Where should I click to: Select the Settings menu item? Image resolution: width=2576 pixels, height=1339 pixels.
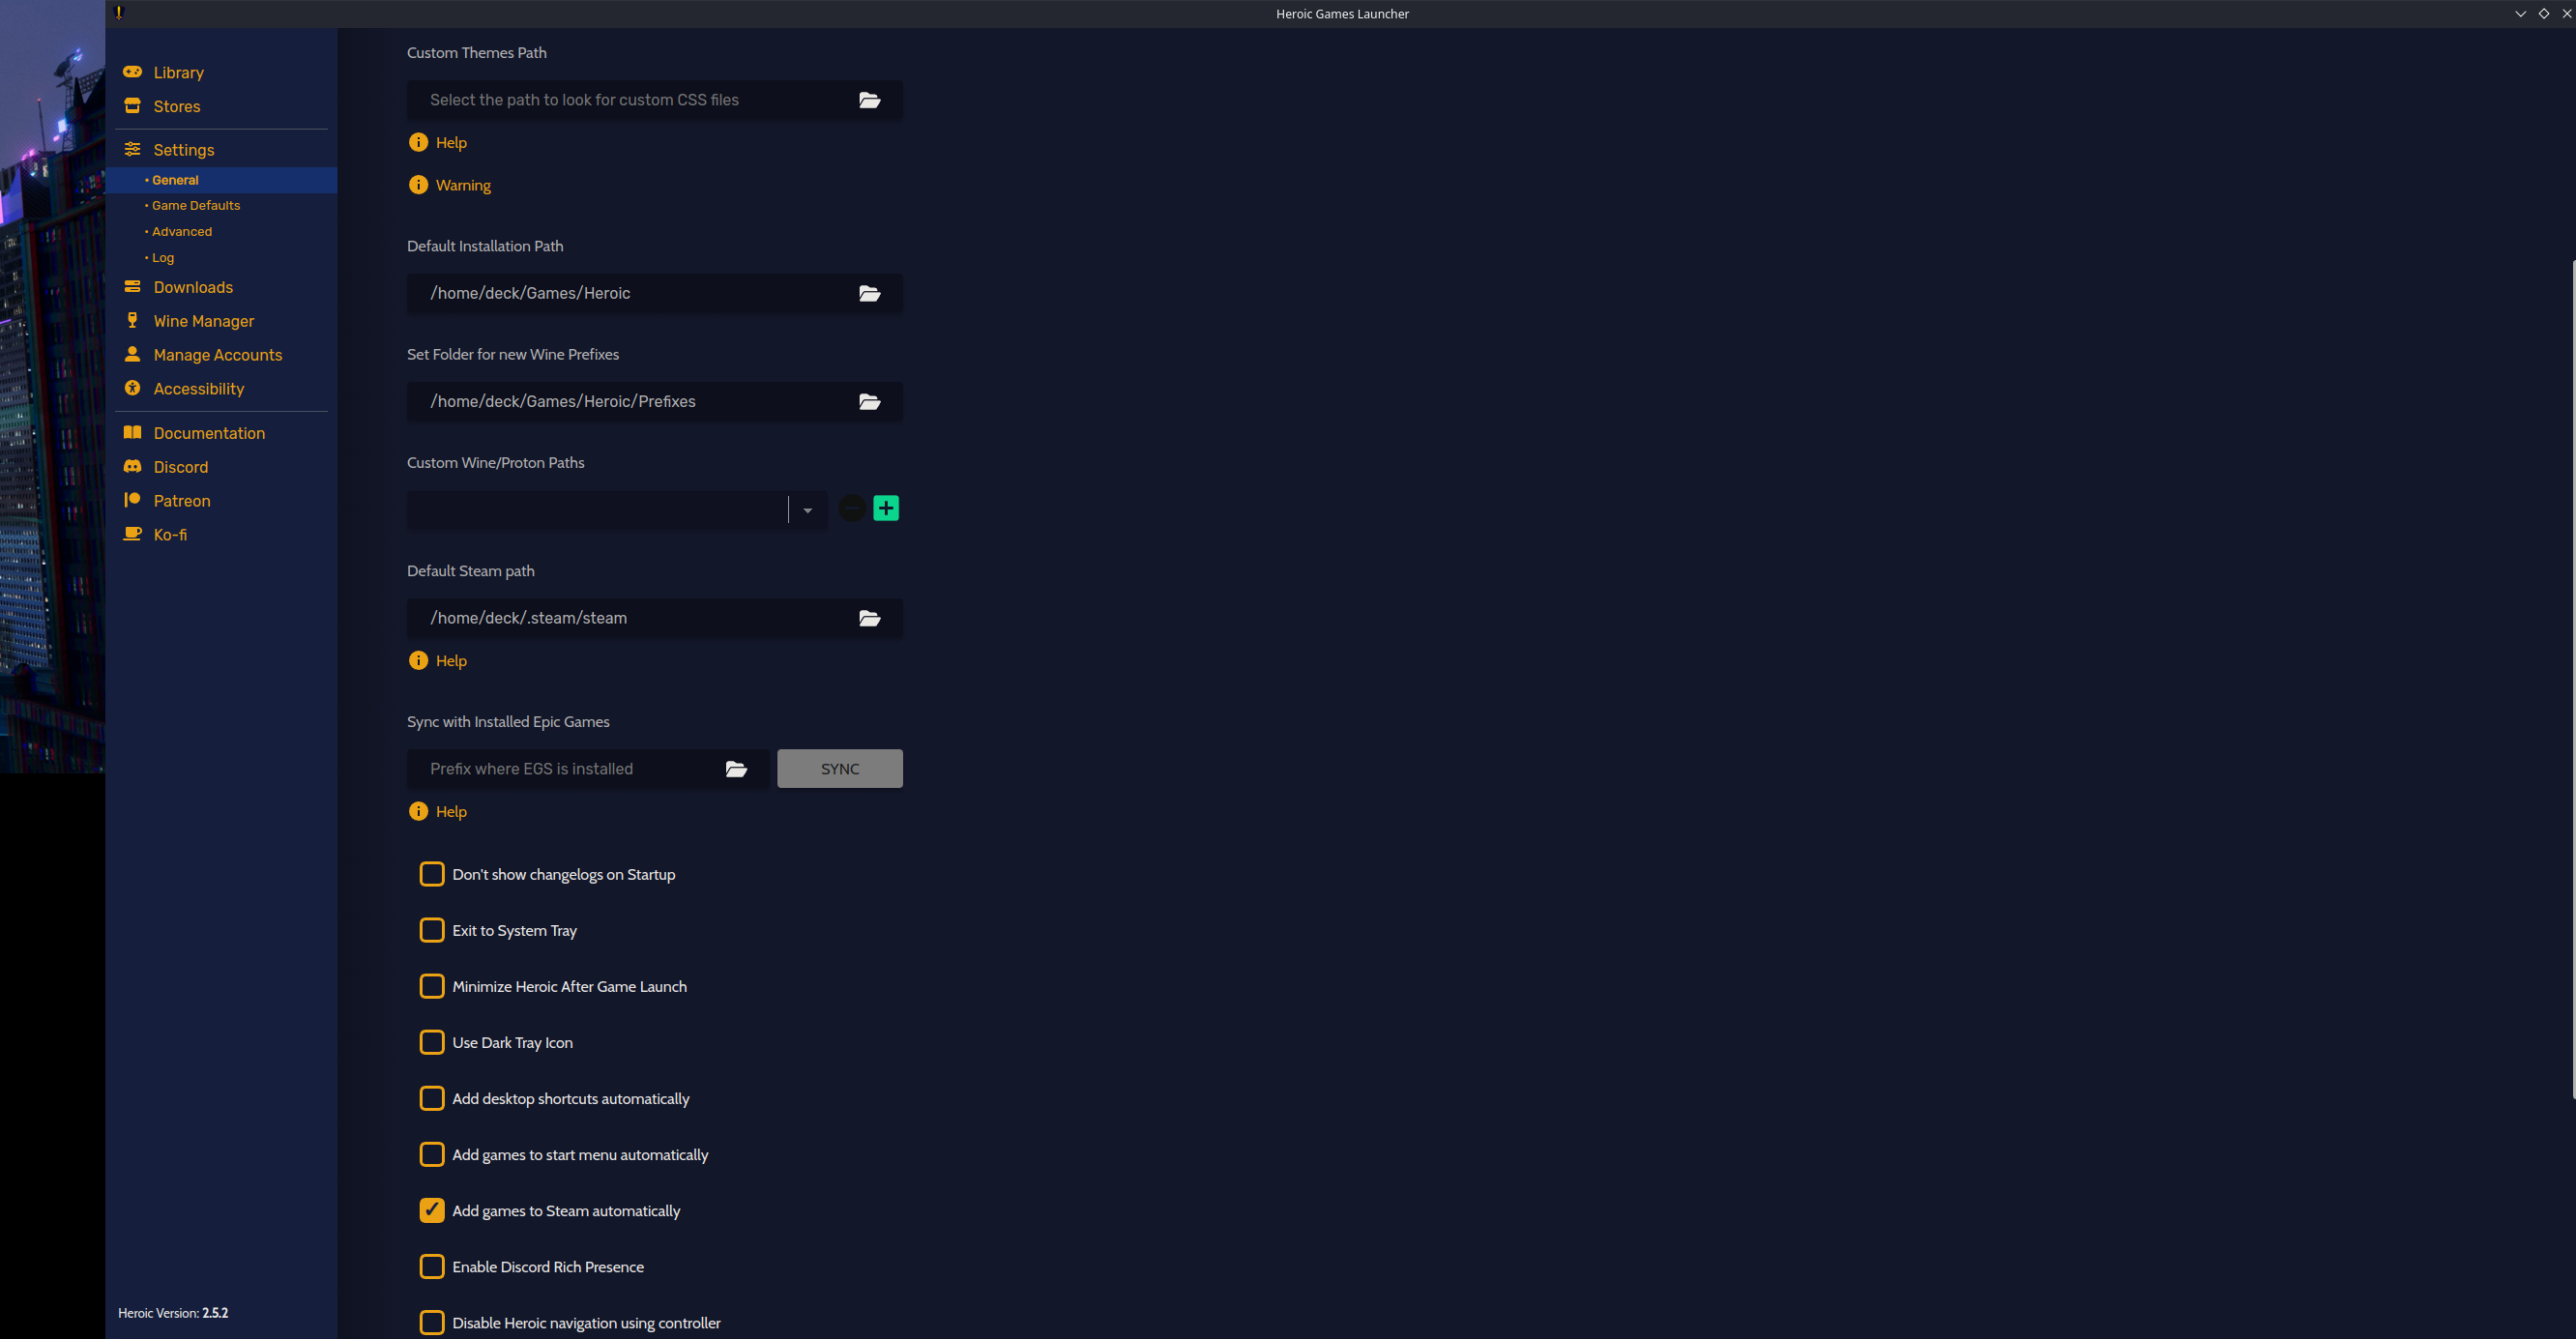(x=184, y=150)
